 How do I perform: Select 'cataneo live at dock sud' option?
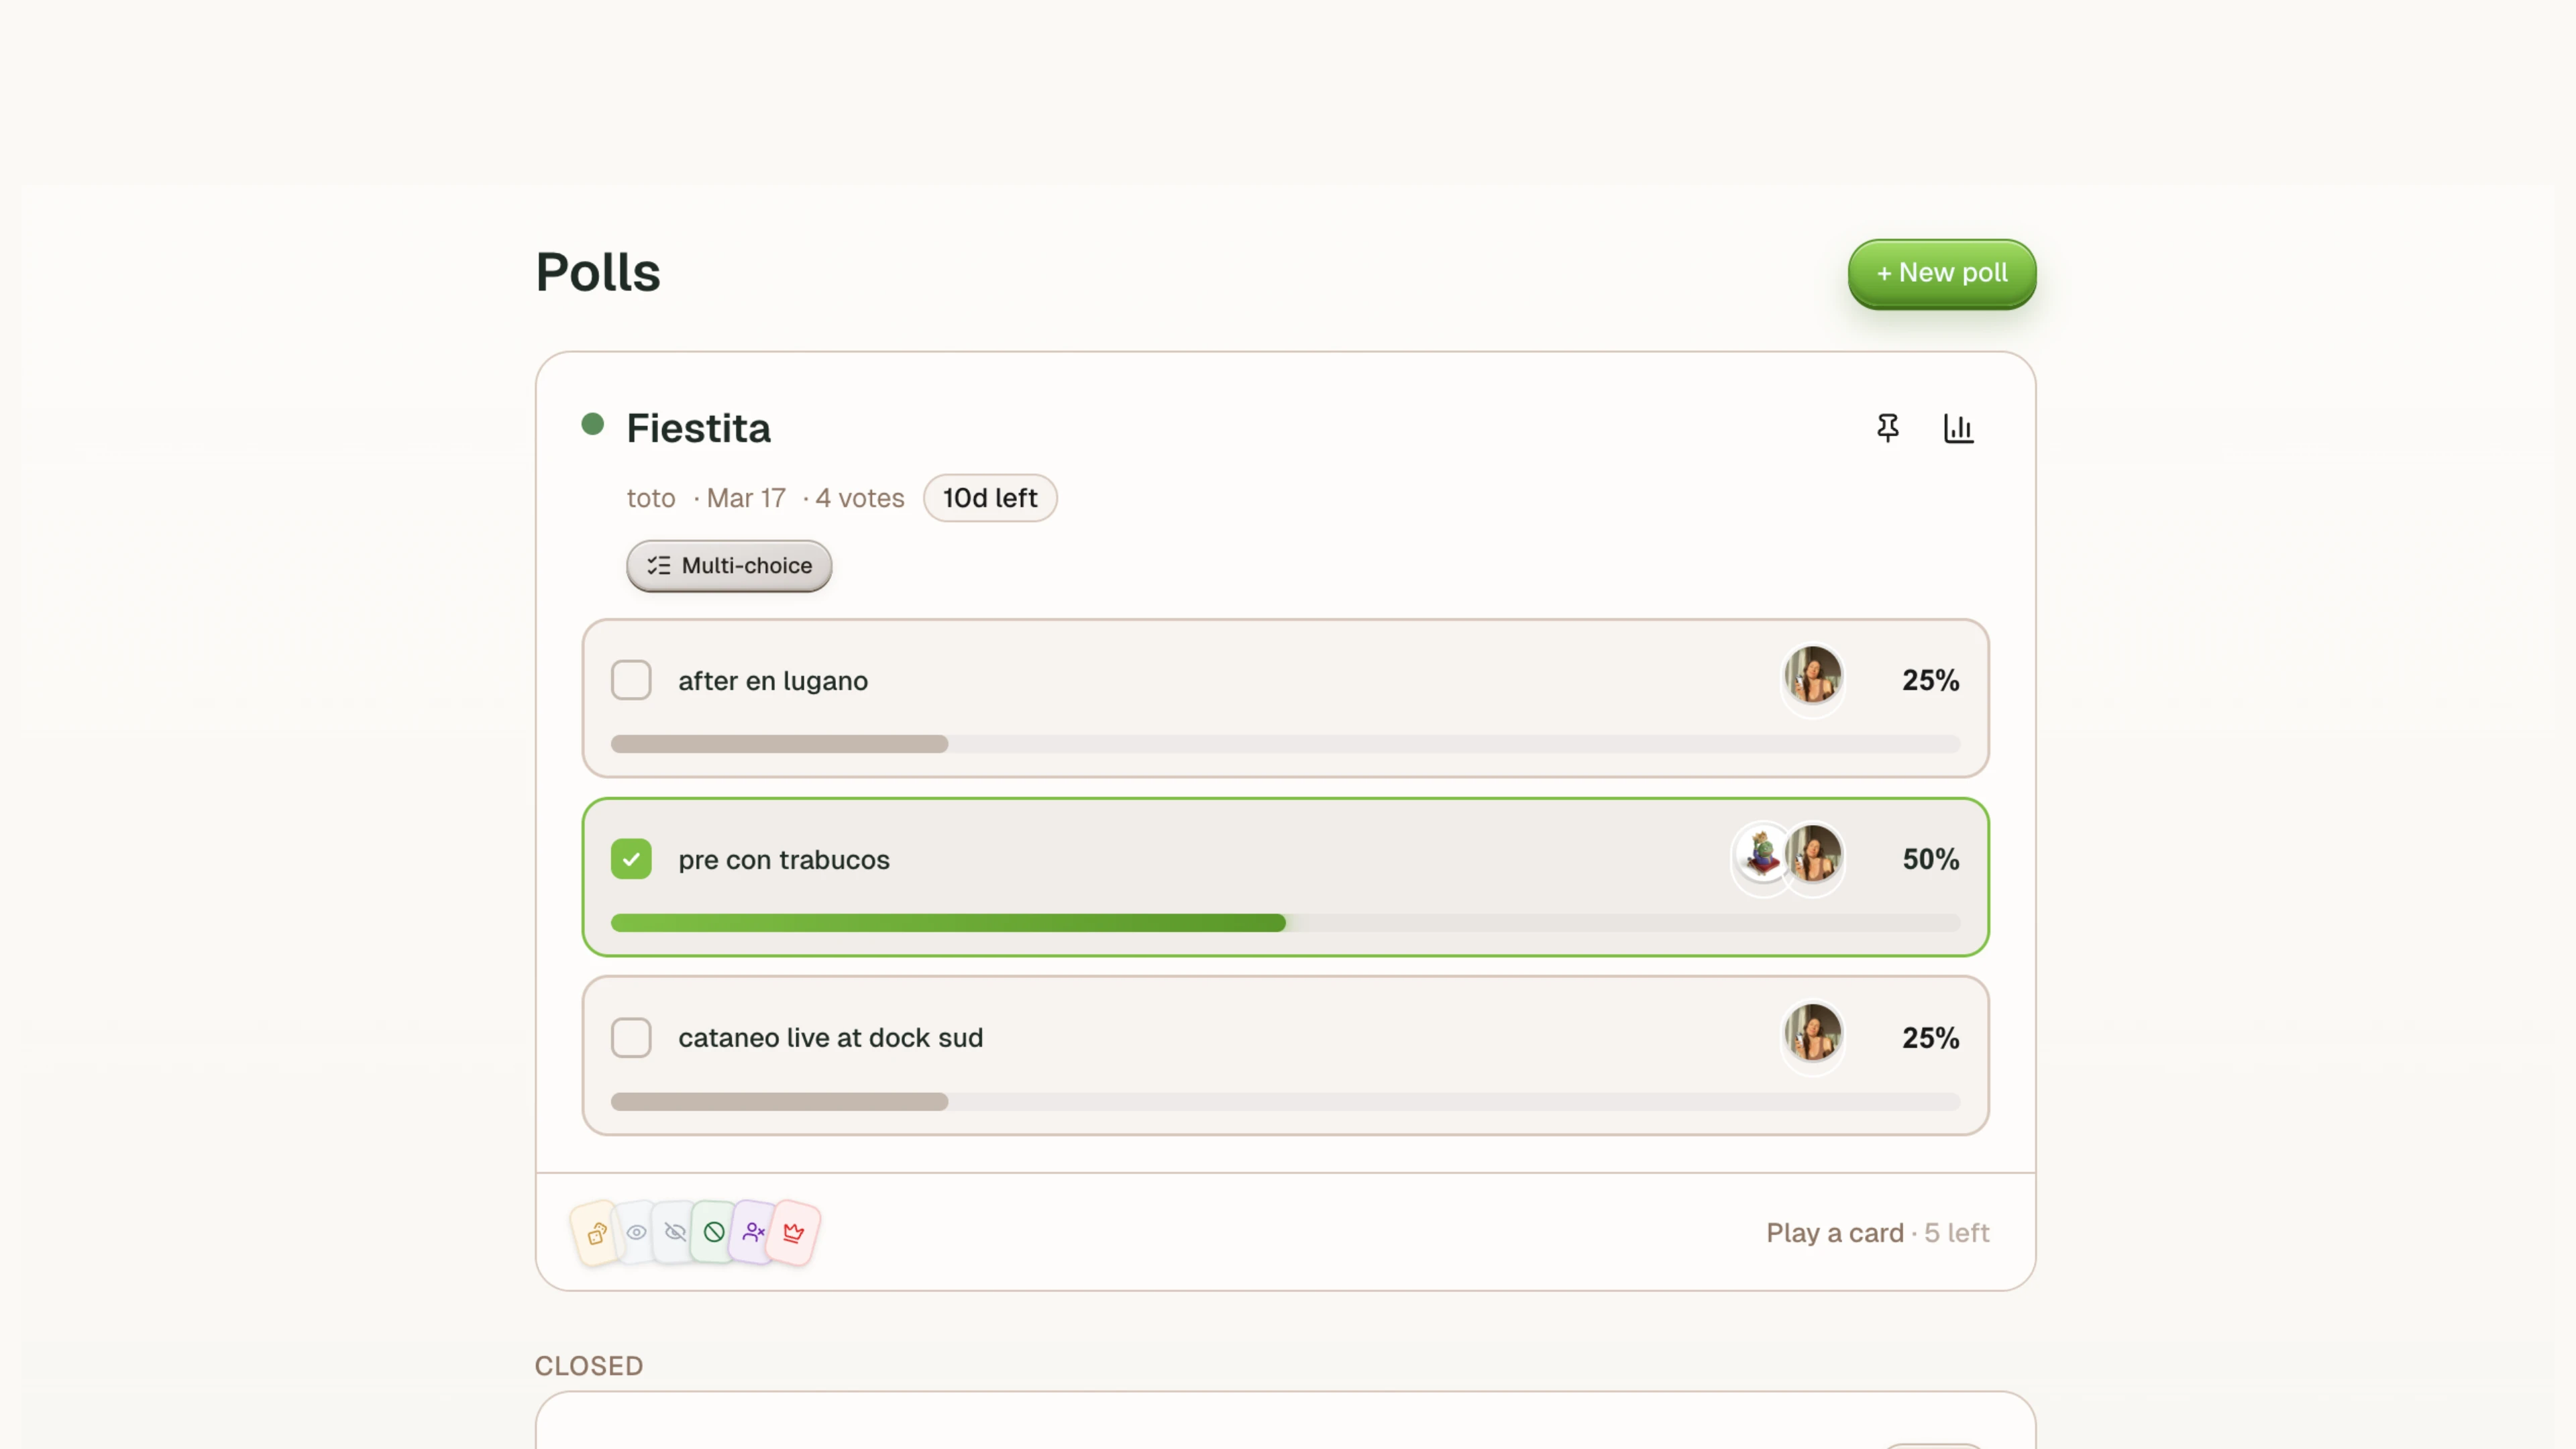pos(631,1037)
